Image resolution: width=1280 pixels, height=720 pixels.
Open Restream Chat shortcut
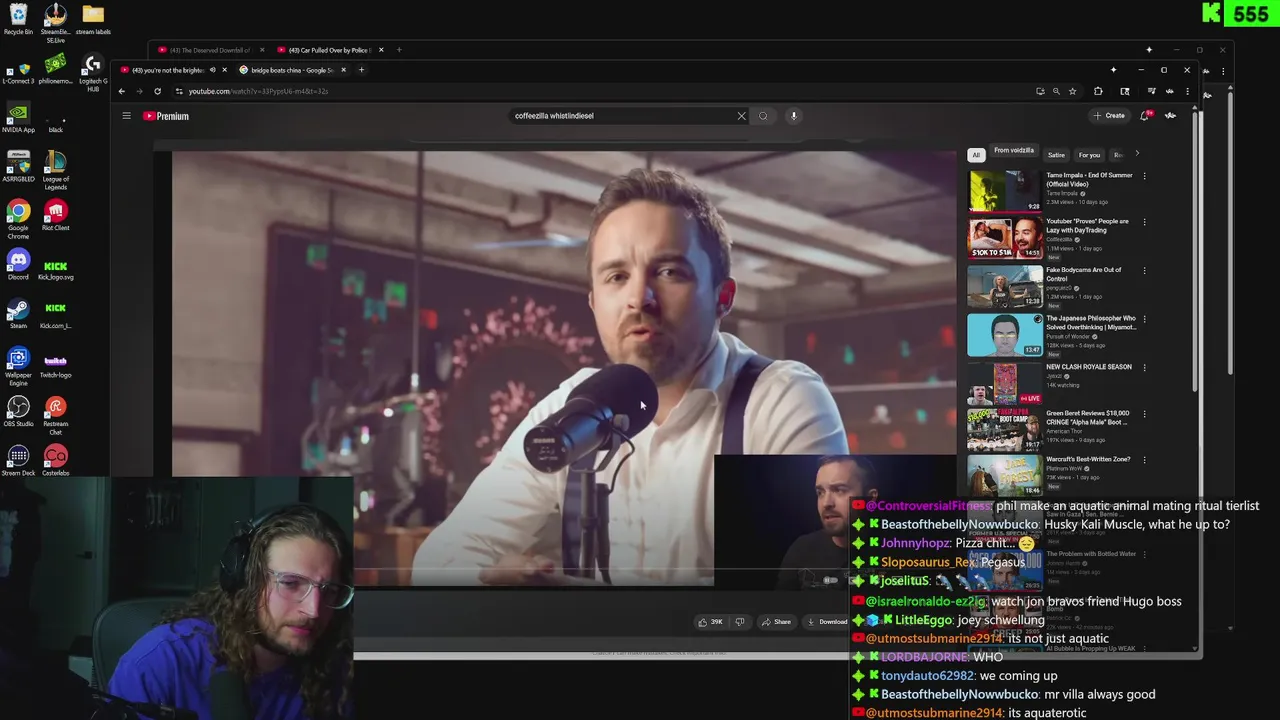pos(55,416)
